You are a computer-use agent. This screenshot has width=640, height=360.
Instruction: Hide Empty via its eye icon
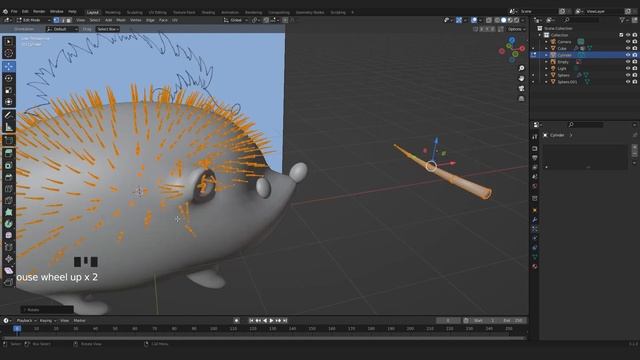628,62
